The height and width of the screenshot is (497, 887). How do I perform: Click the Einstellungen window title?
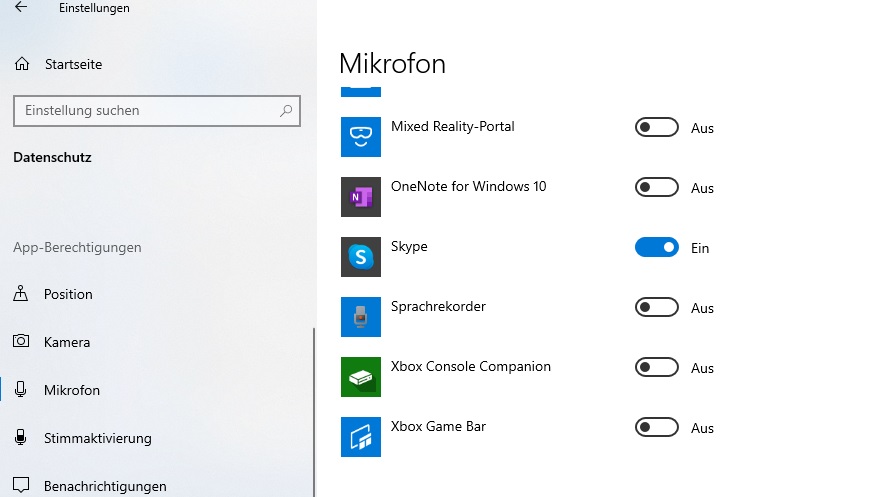click(x=94, y=8)
